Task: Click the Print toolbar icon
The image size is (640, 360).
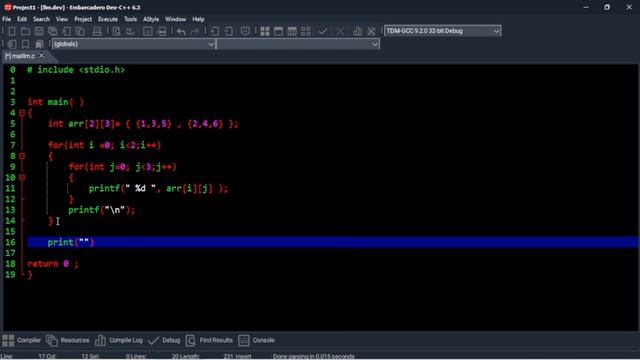Action: [x=97, y=31]
